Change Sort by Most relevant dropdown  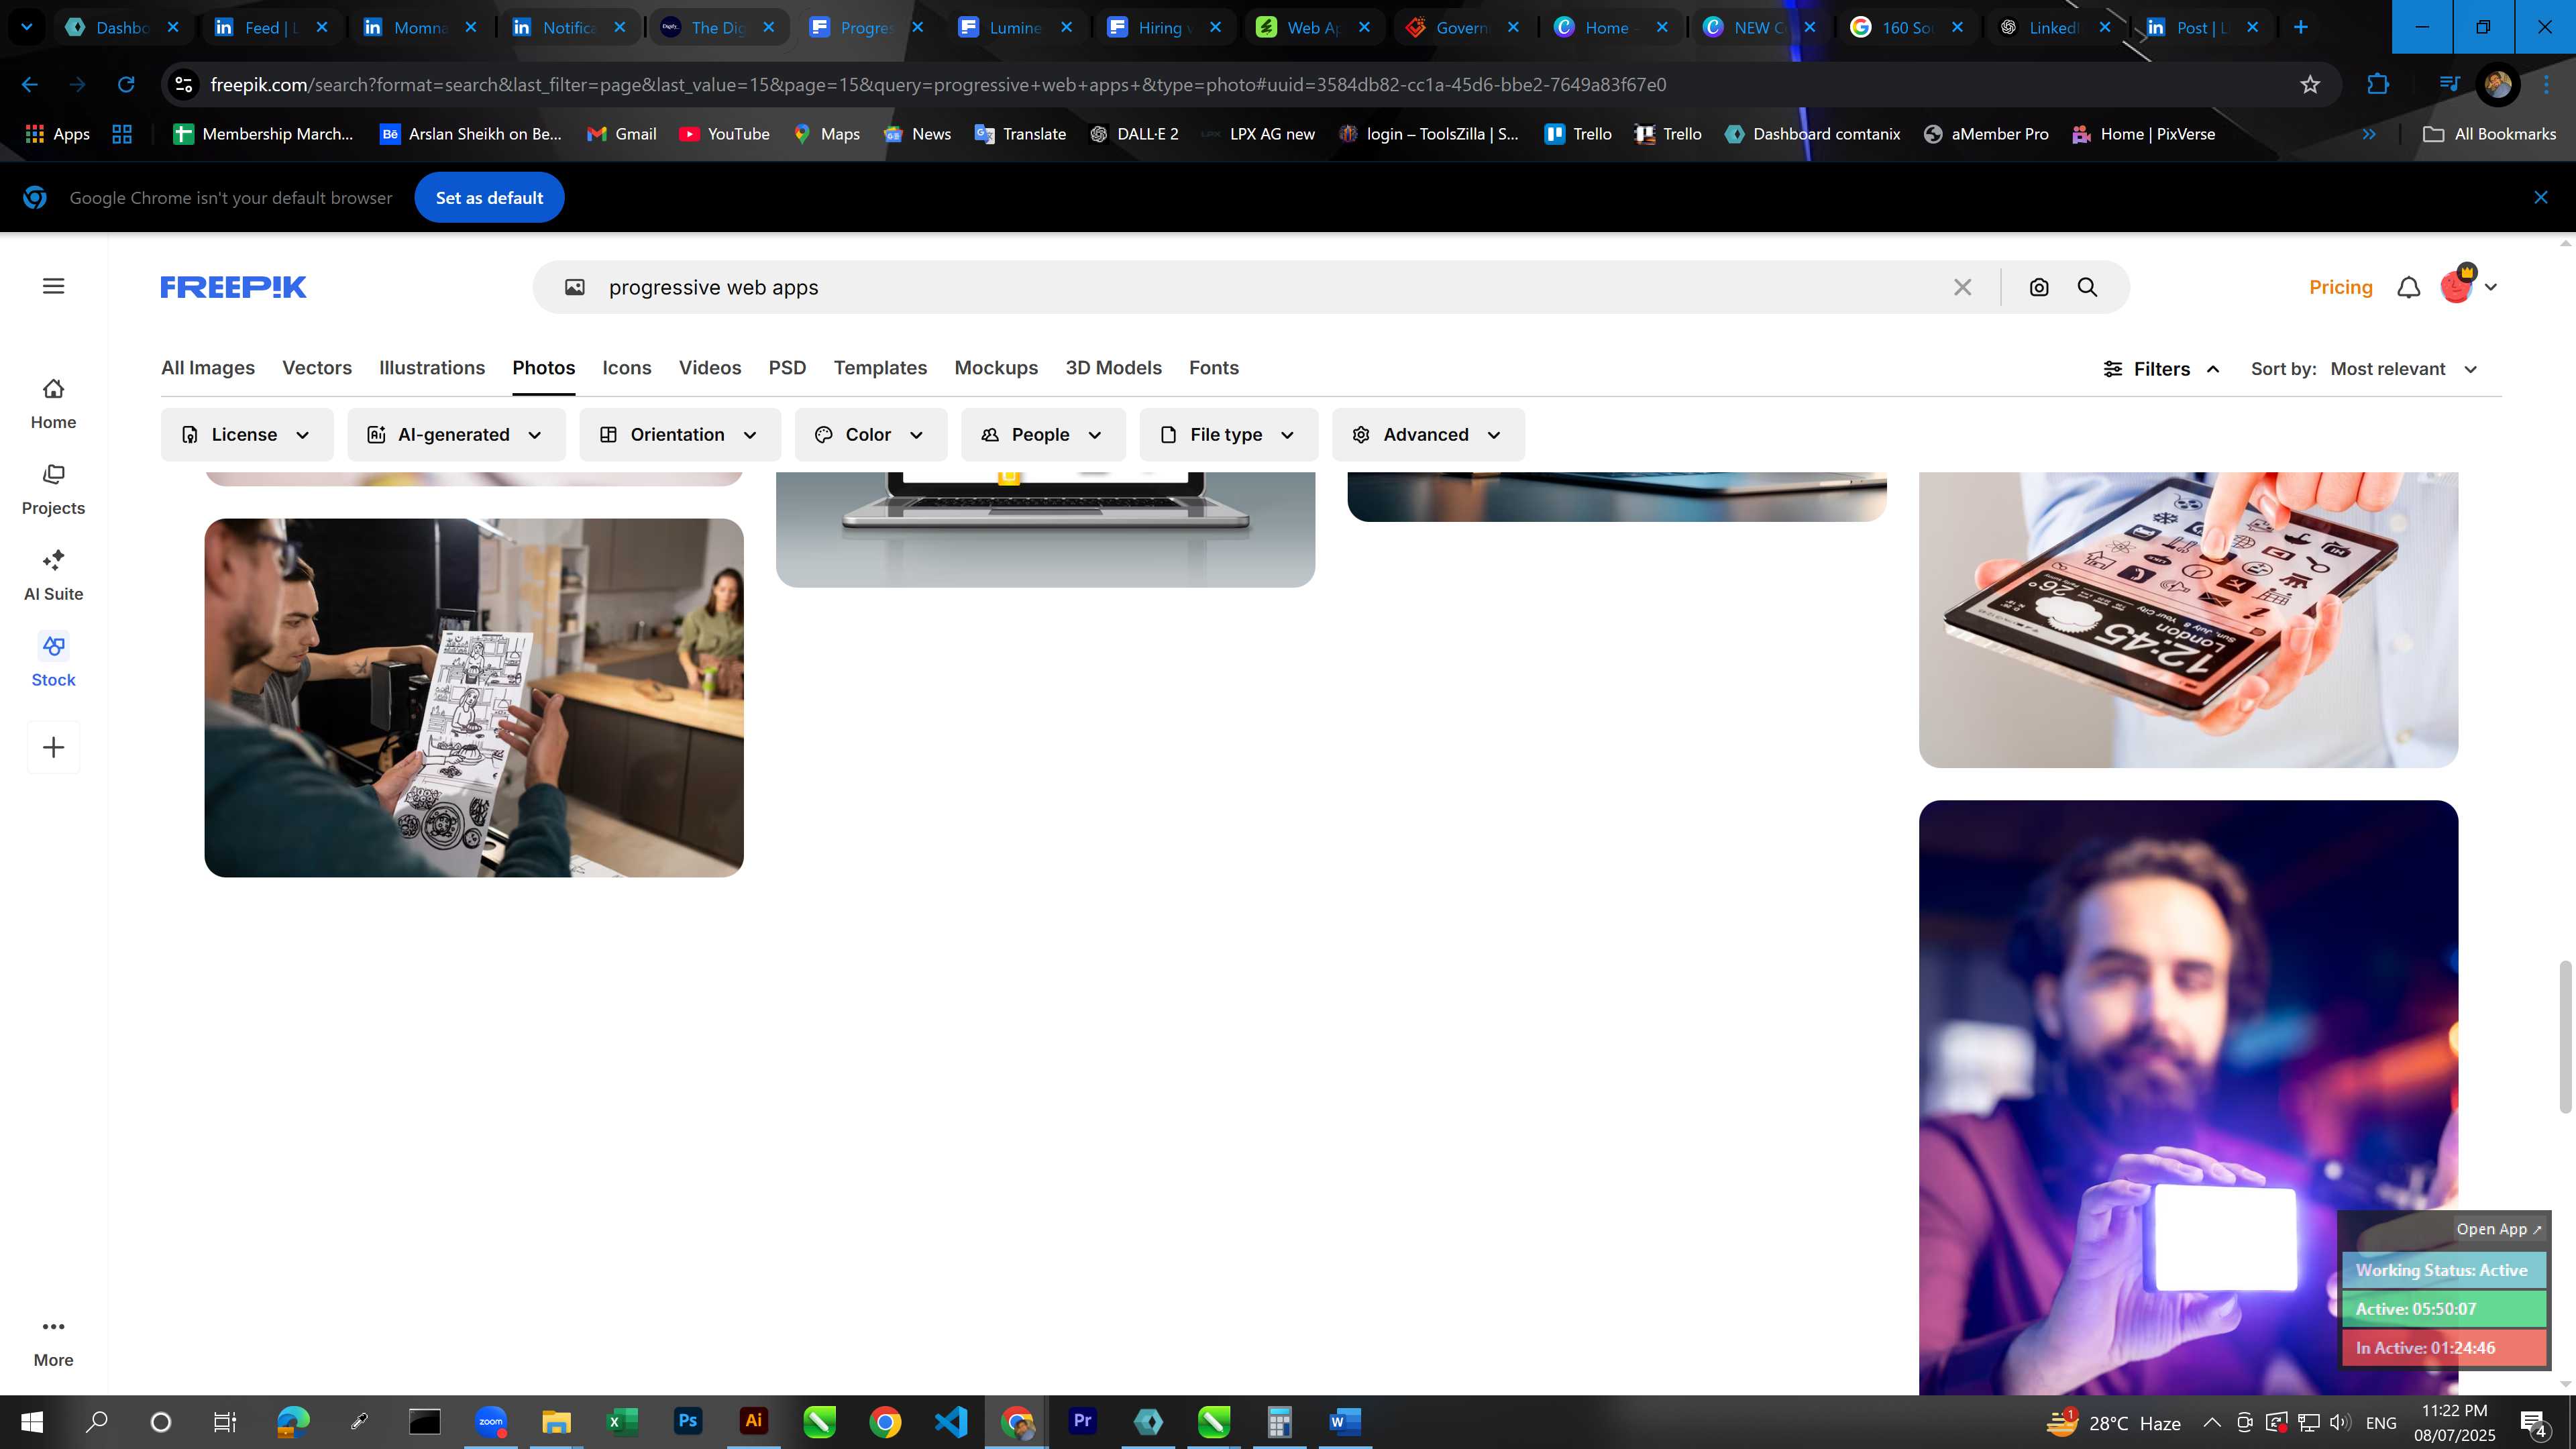click(2404, 369)
